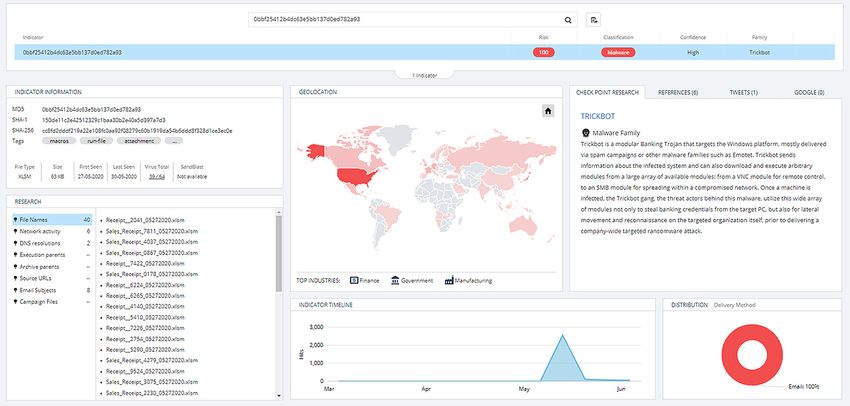
Task: Click the skull Malware Family icon
Action: (585, 132)
